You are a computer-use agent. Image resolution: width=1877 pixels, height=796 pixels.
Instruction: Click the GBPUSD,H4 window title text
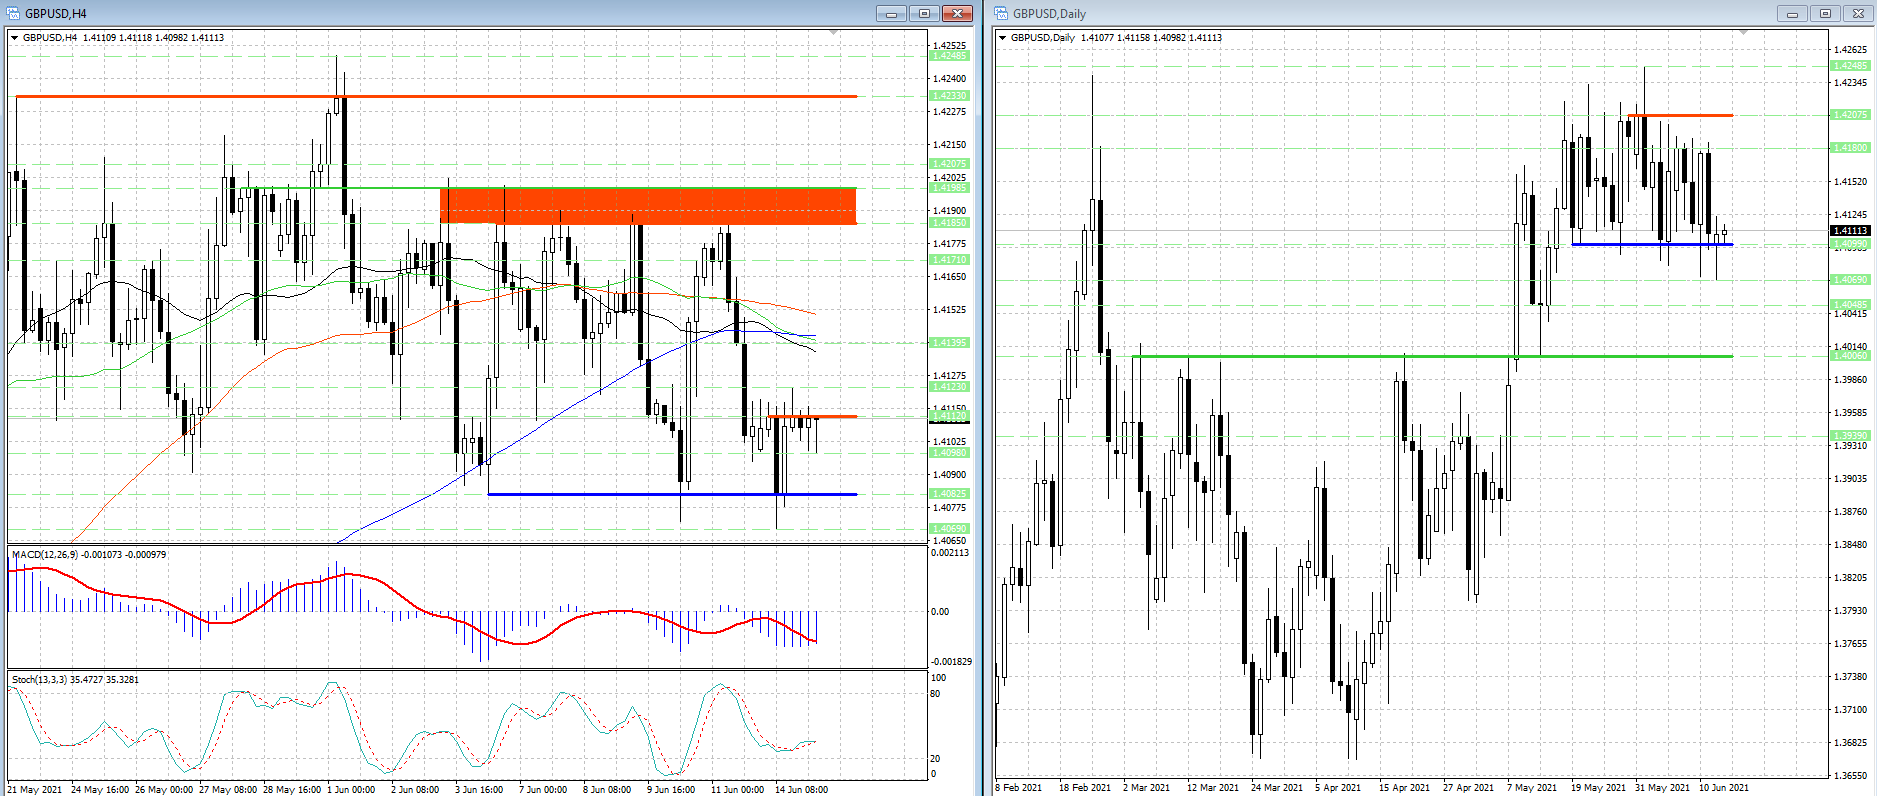56,14
